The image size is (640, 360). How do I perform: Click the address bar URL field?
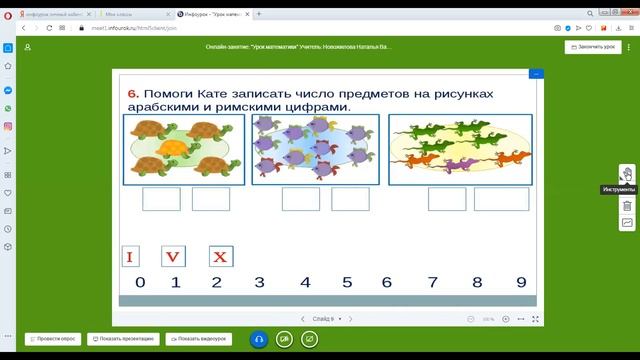click(x=135, y=28)
